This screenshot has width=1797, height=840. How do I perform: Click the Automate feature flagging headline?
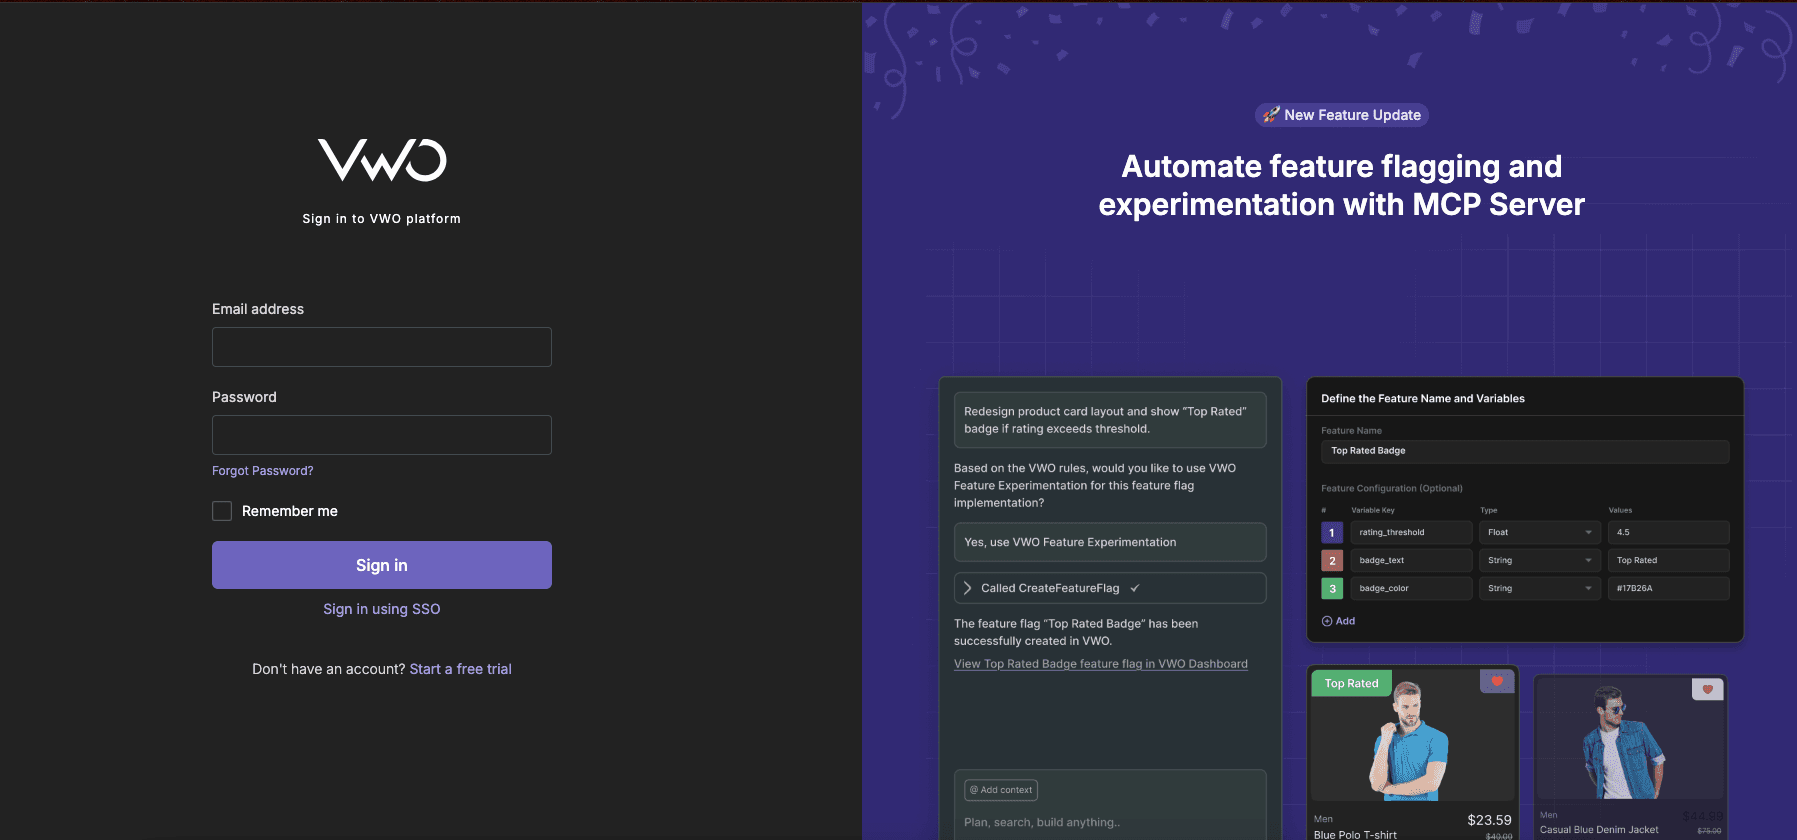click(x=1342, y=185)
